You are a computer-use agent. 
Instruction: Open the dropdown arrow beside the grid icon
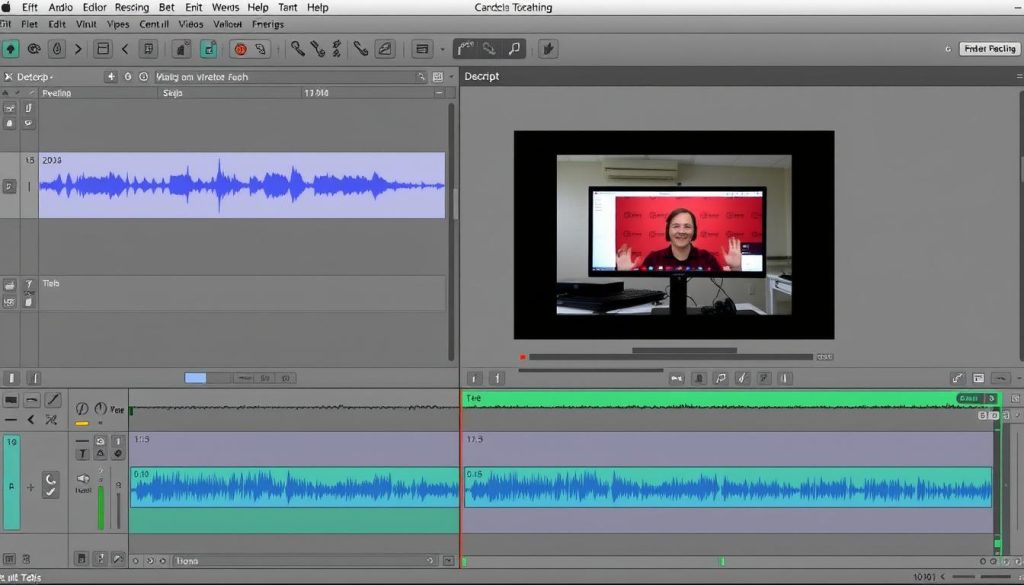coord(441,49)
